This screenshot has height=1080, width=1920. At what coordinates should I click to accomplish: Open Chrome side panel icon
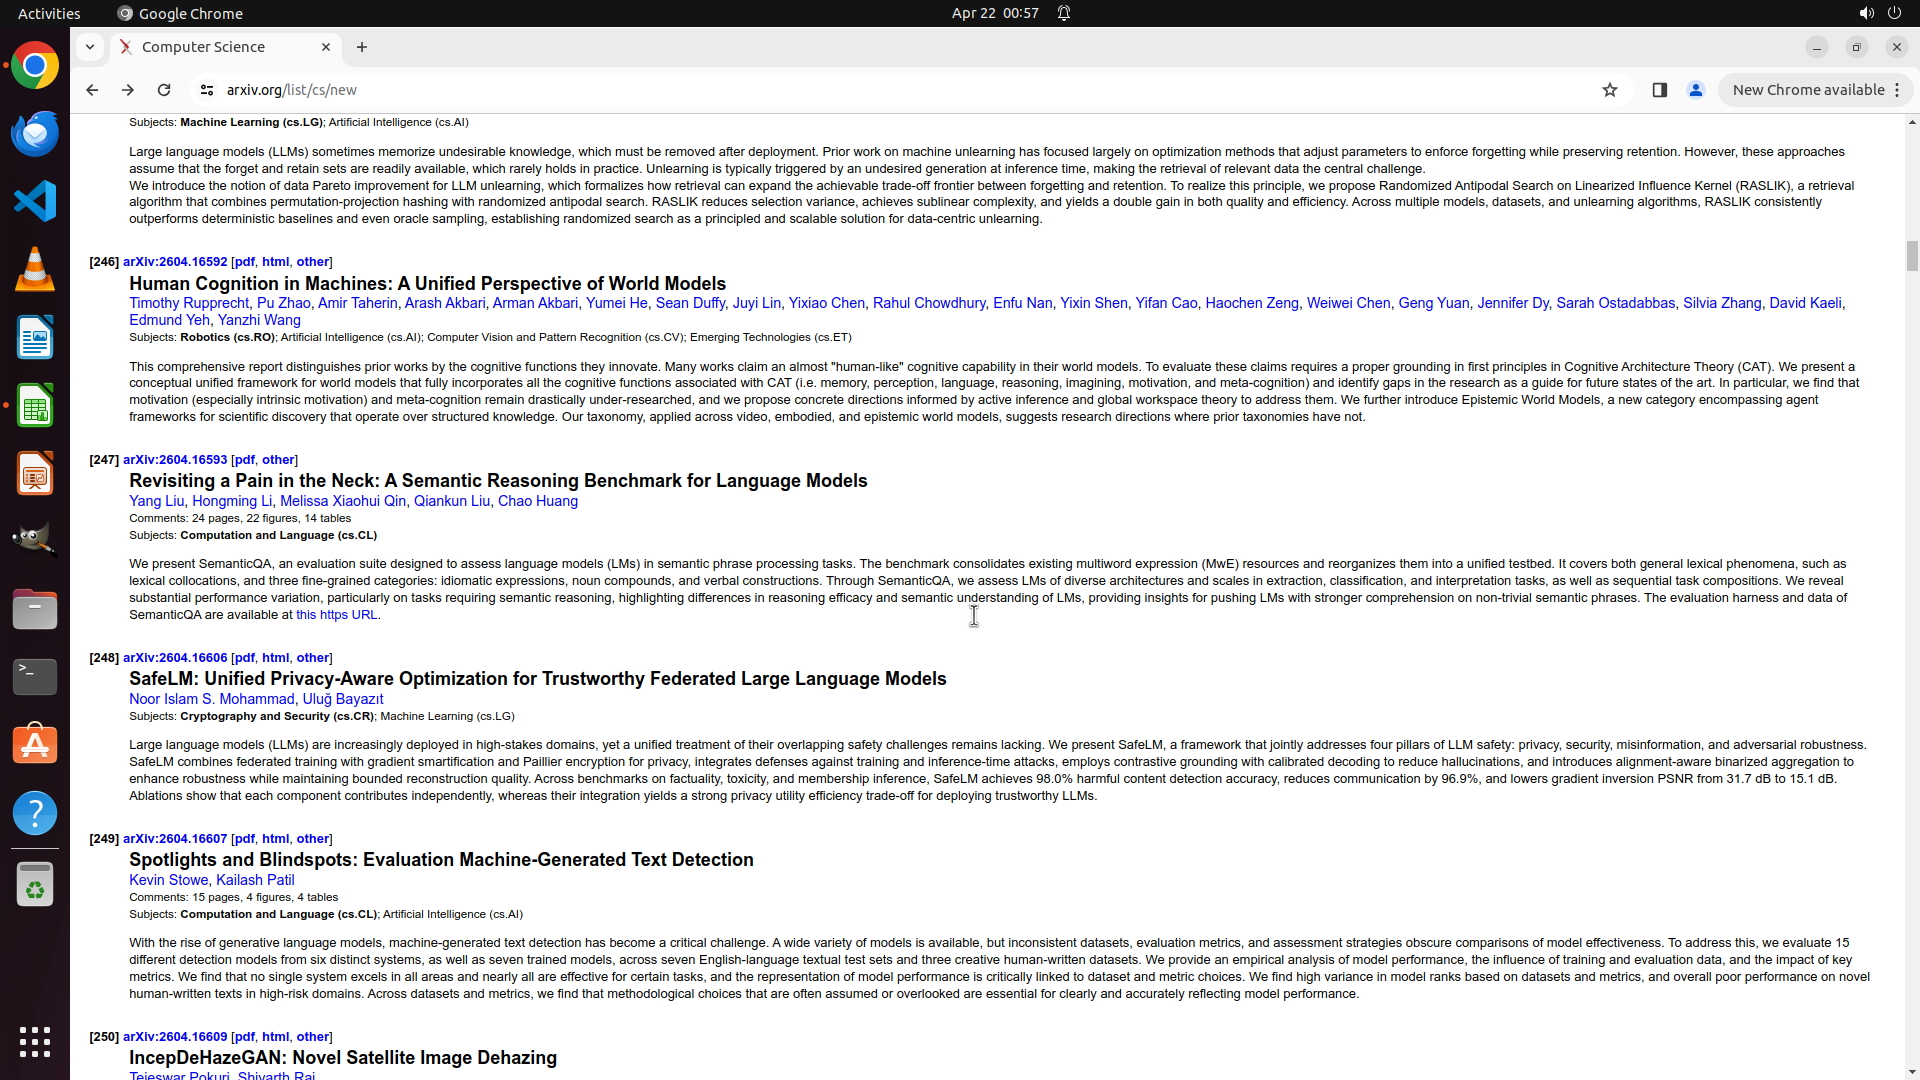1659,90
